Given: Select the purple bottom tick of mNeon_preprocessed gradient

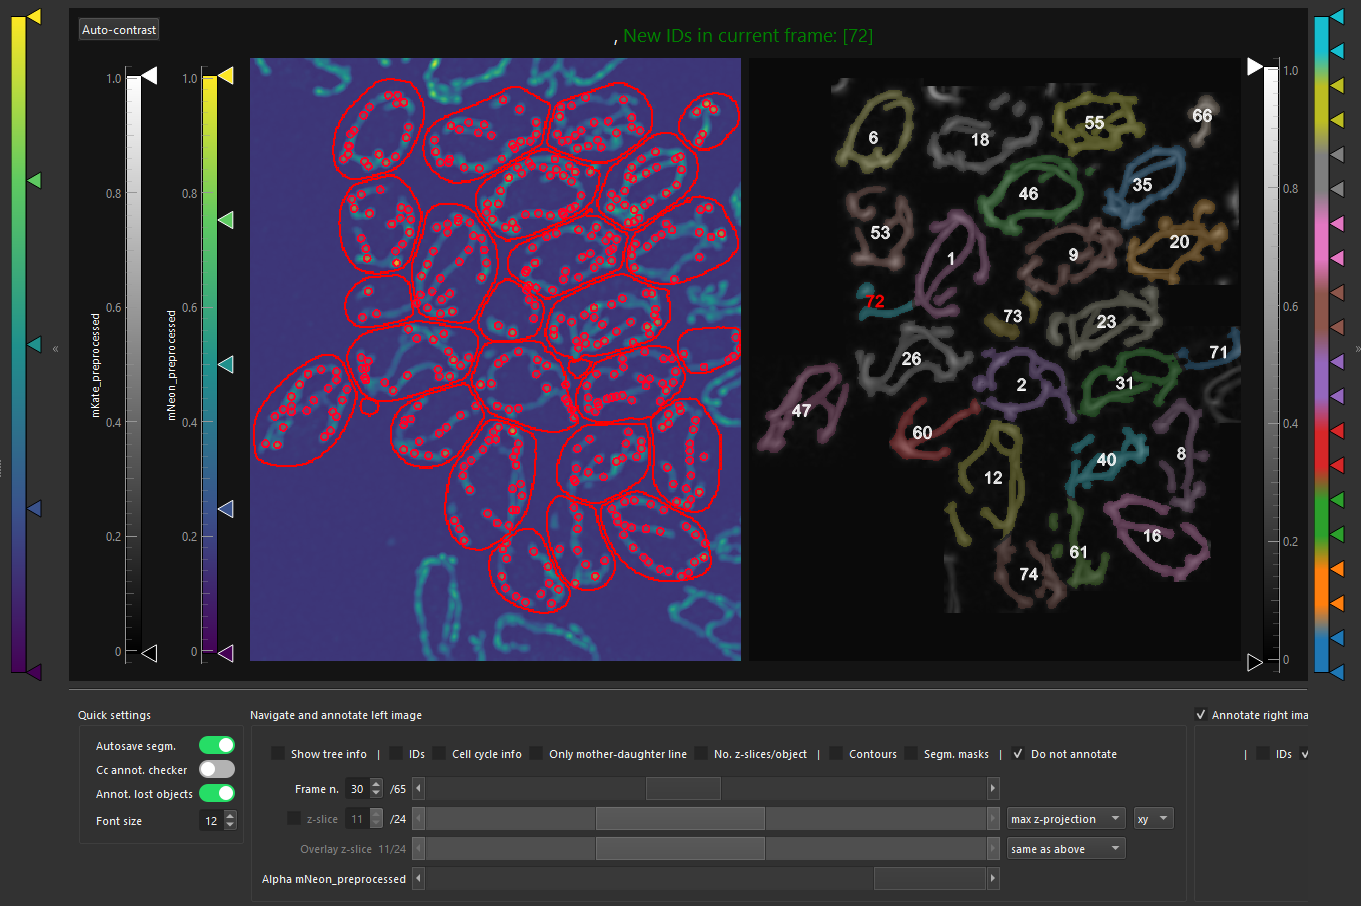Looking at the screenshot, I should tap(225, 653).
